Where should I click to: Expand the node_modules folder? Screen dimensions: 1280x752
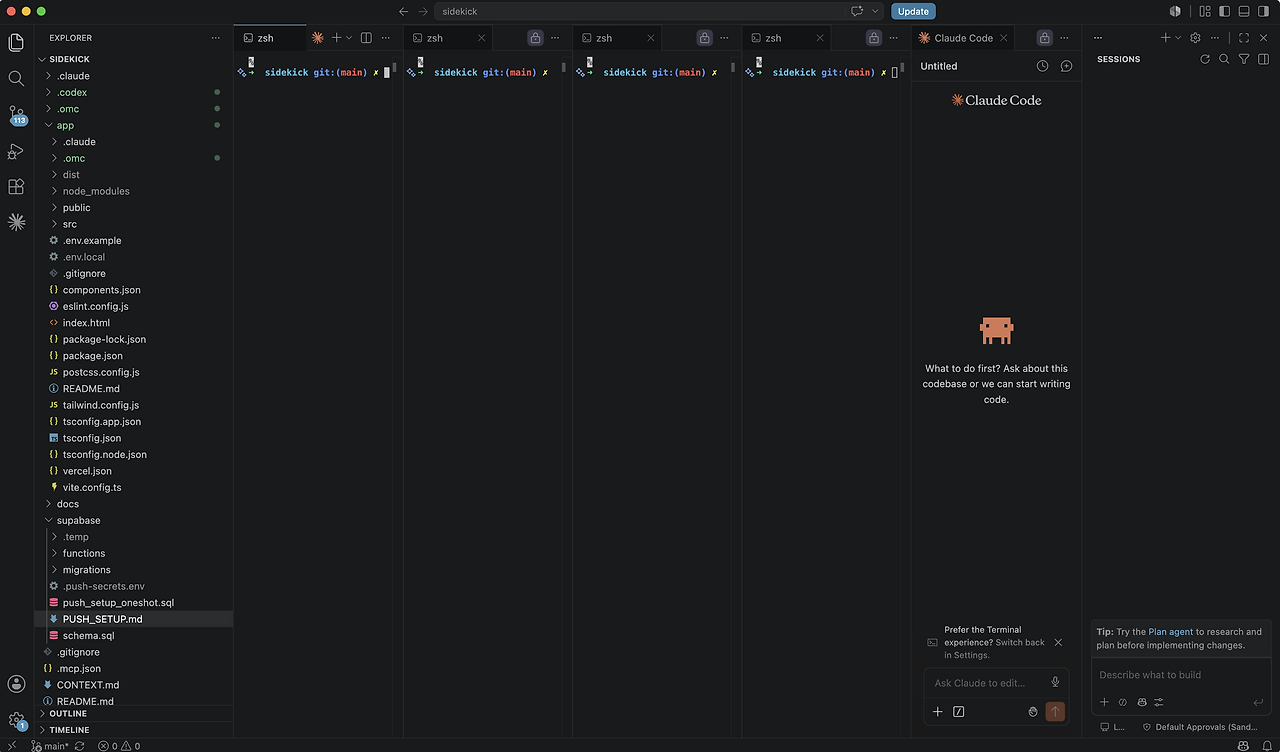click(x=134, y=191)
